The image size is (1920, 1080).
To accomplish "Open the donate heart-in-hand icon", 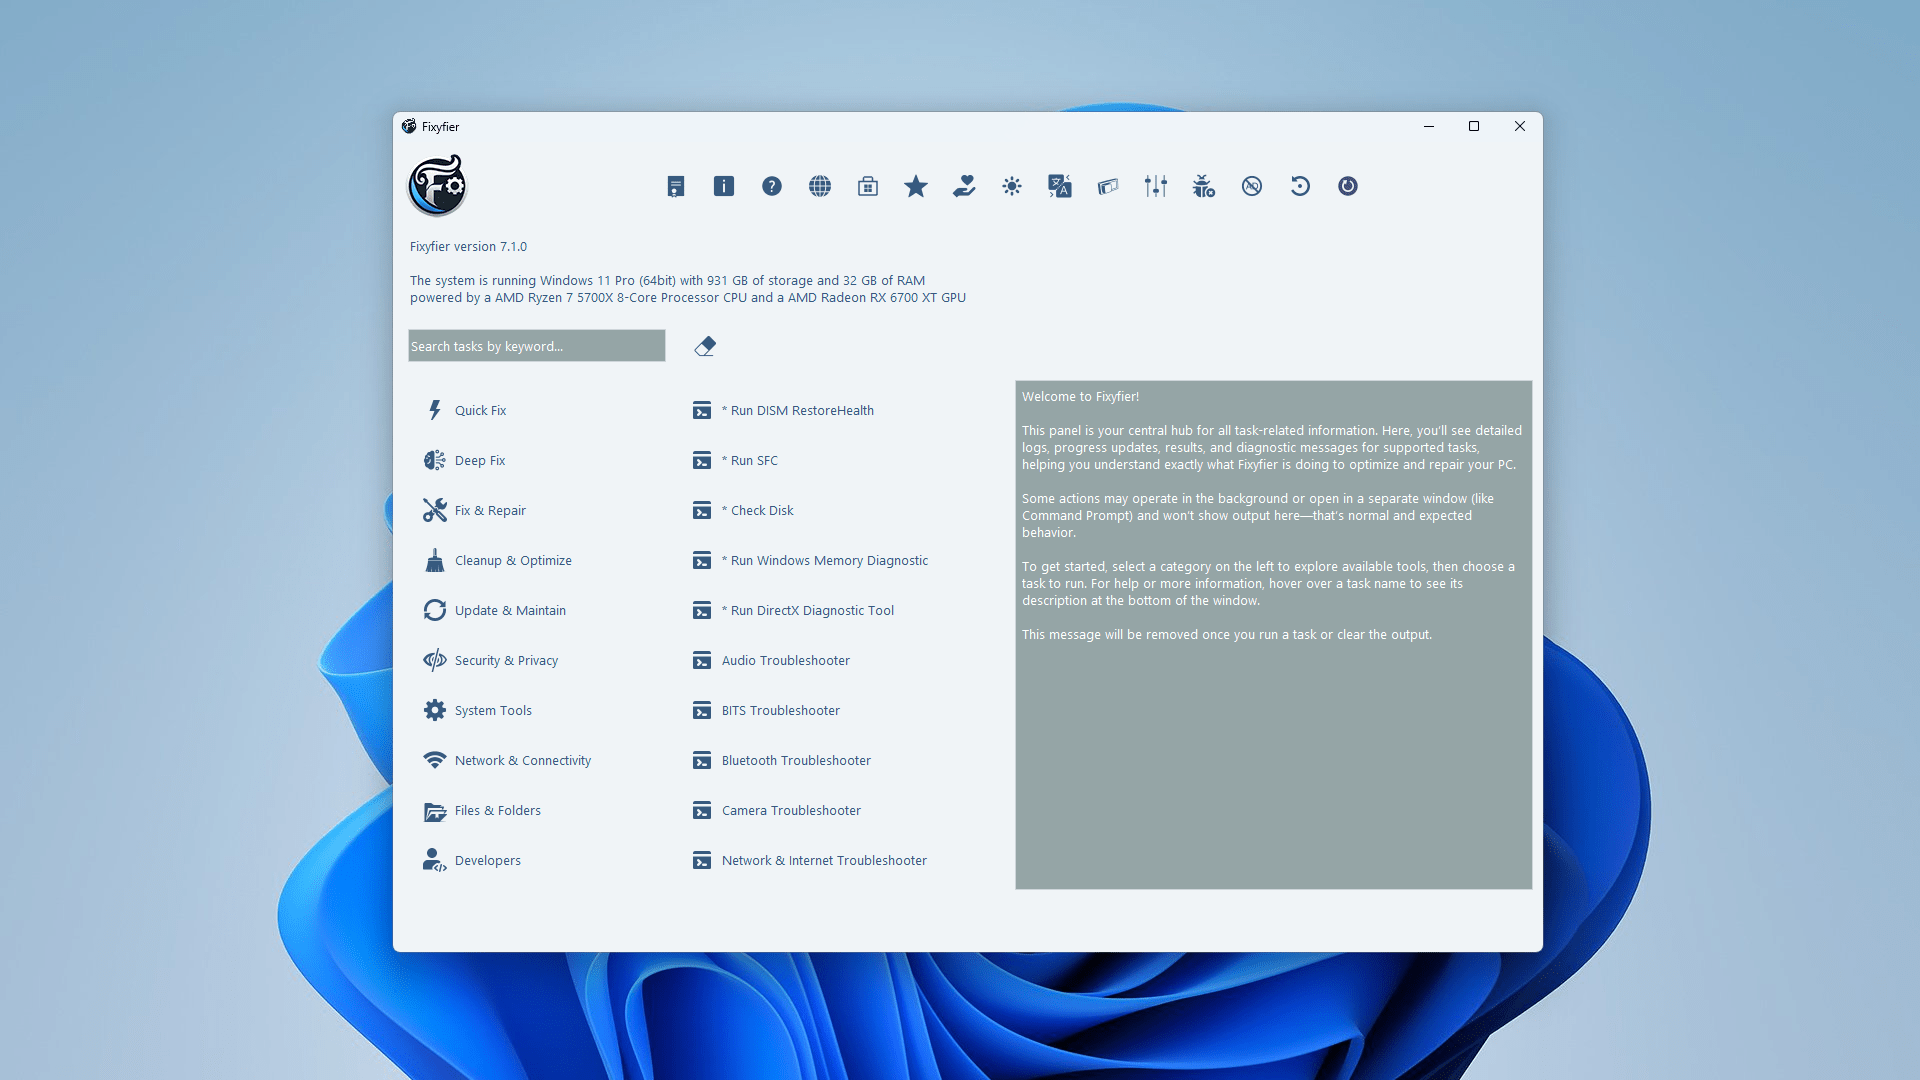I will pyautogui.click(x=963, y=186).
